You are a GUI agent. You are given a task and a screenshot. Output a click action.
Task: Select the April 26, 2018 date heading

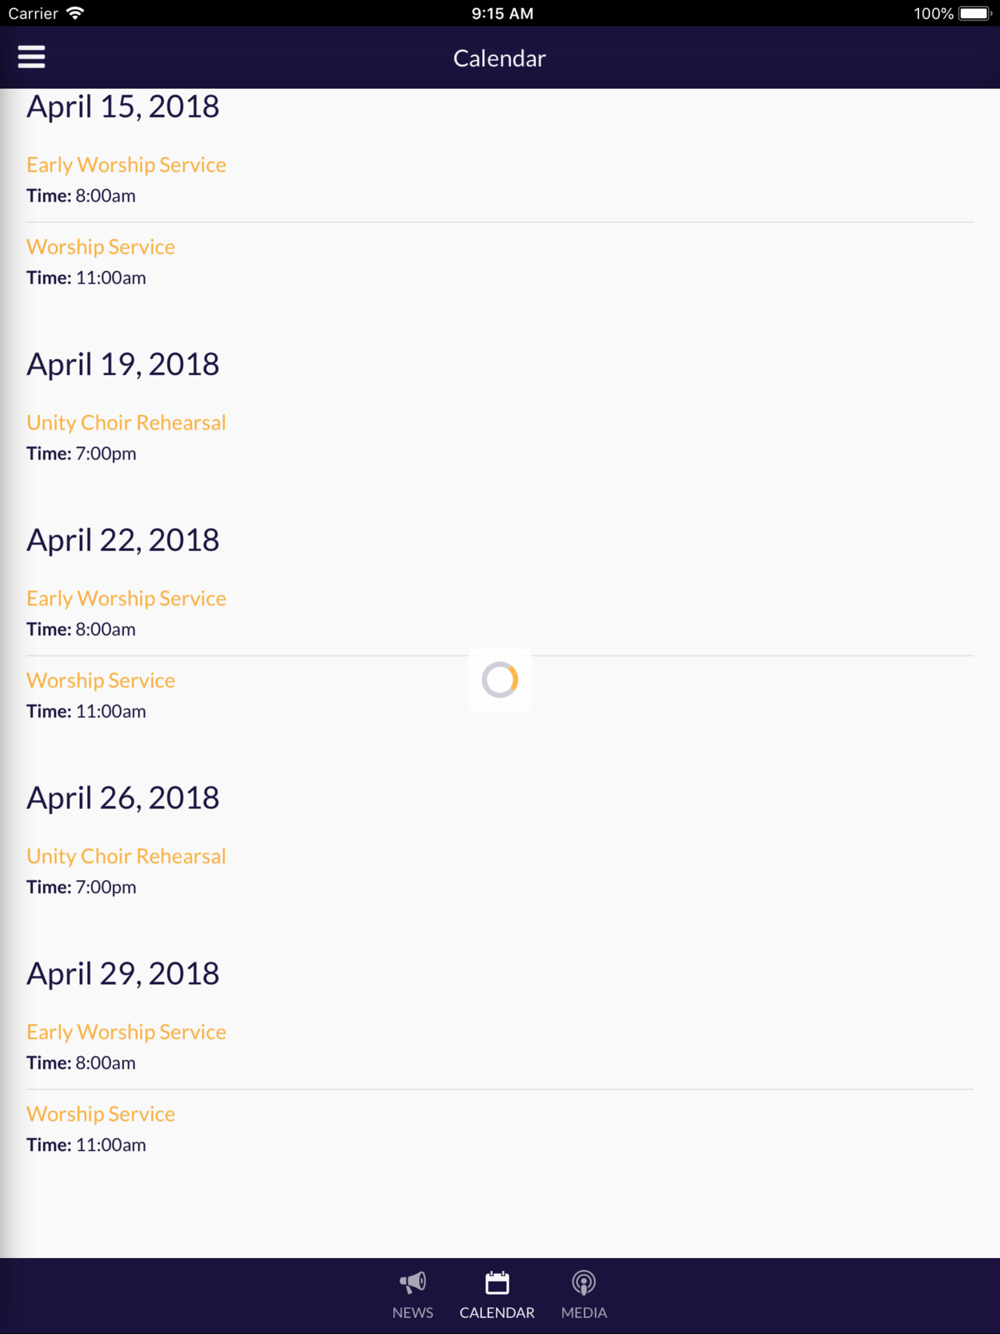(123, 798)
